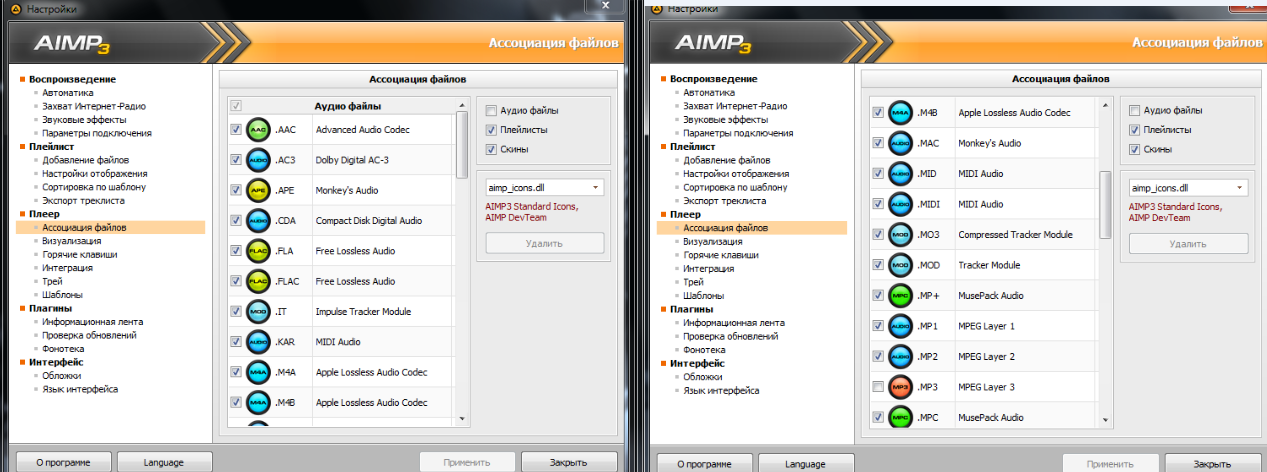Click the .AC3 Dolby Digital icon in left window
The image size is (1267, 472).
pos(258,160)
